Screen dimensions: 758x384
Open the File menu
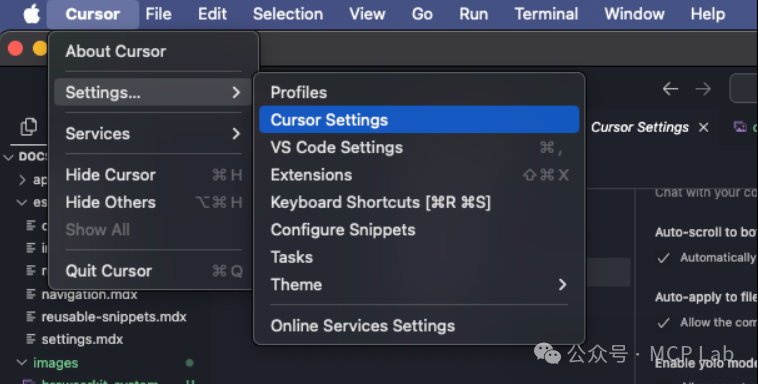(159, 14)
